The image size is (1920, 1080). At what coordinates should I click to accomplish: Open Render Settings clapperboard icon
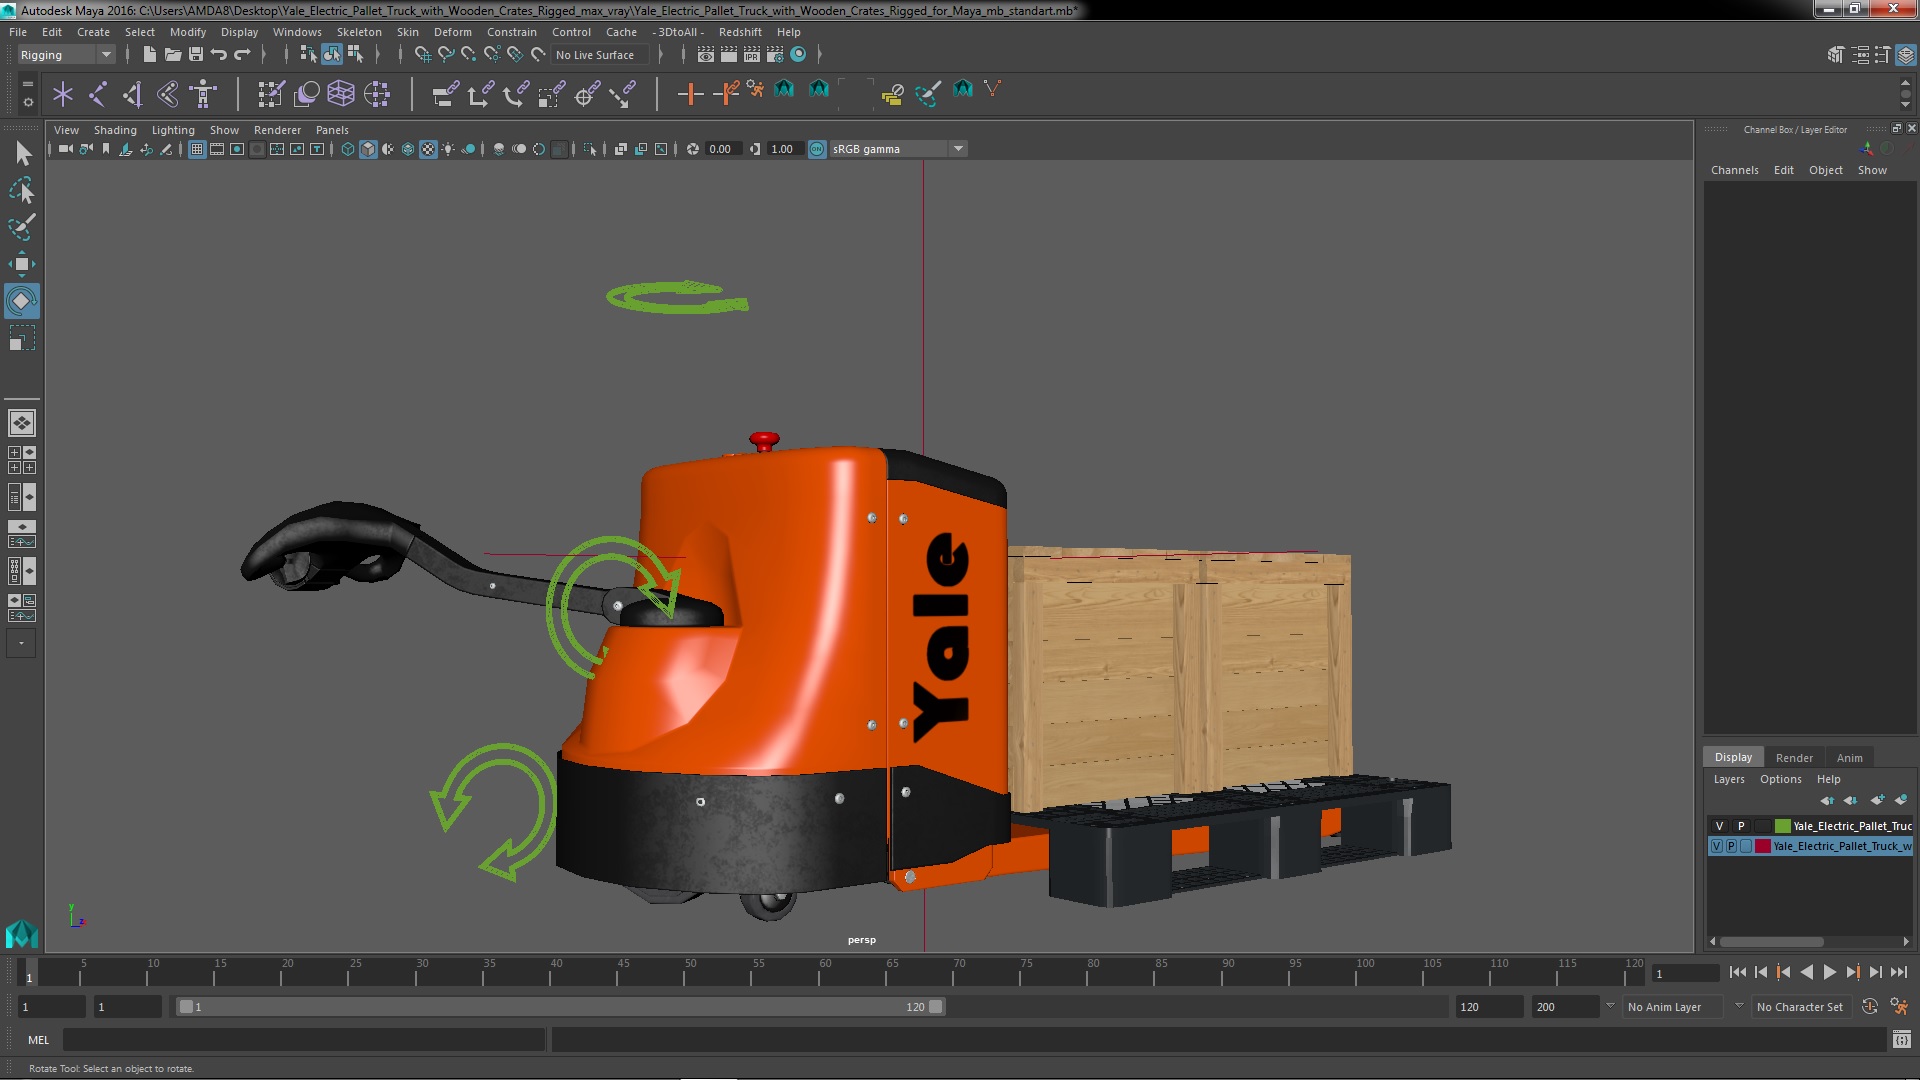tap(775, 55)
